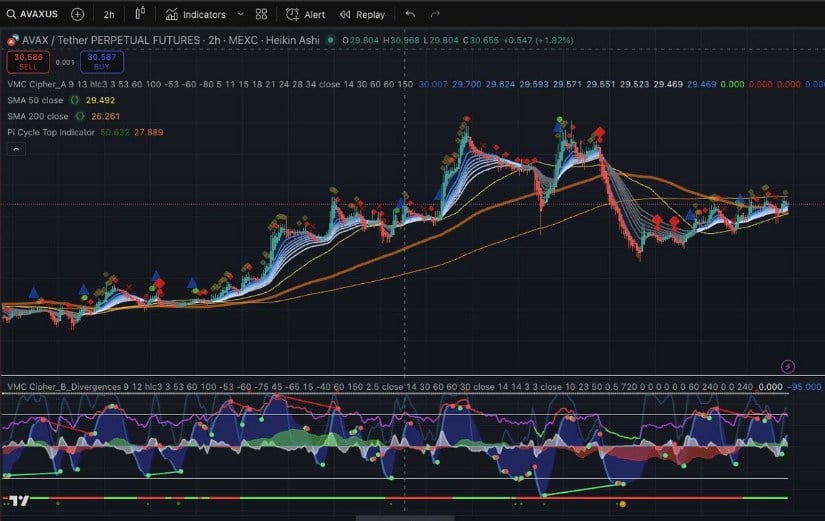
Task: Click the TradingView logo at bottom left
Action: [x=16, y=499]
